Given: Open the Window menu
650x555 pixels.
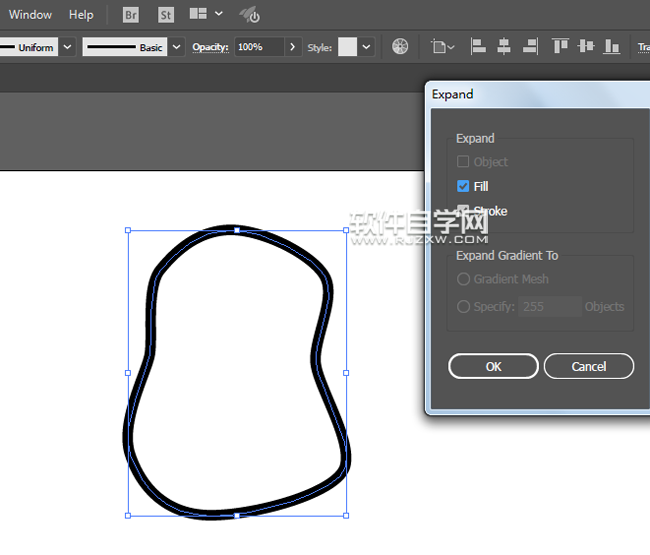Looking at the screenshot, I should coord(30,15).
